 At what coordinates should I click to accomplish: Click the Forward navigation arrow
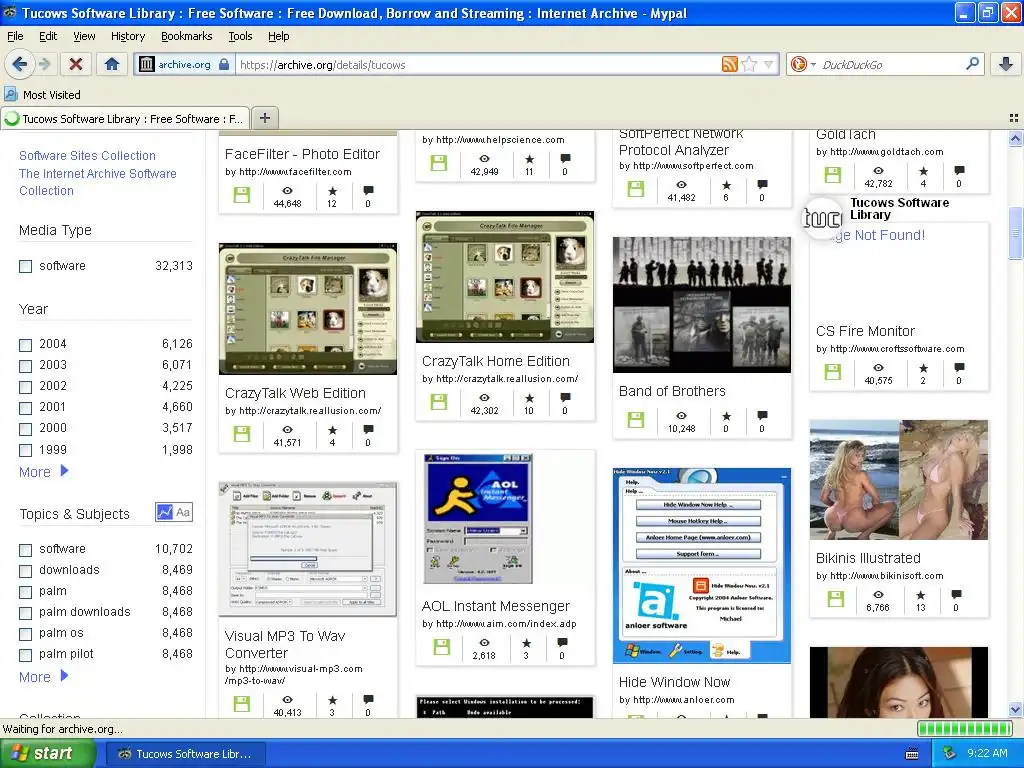(44, 64)
